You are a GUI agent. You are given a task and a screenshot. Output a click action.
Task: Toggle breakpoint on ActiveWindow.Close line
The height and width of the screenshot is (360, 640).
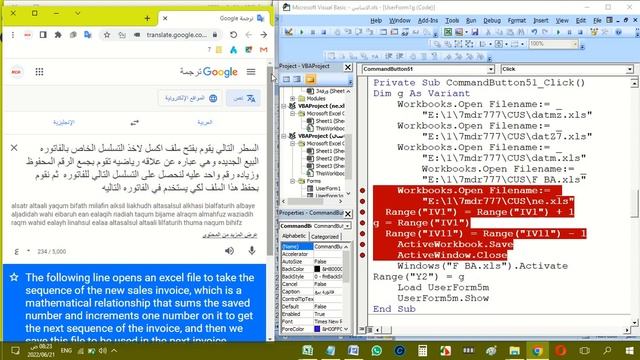[362, 255]
